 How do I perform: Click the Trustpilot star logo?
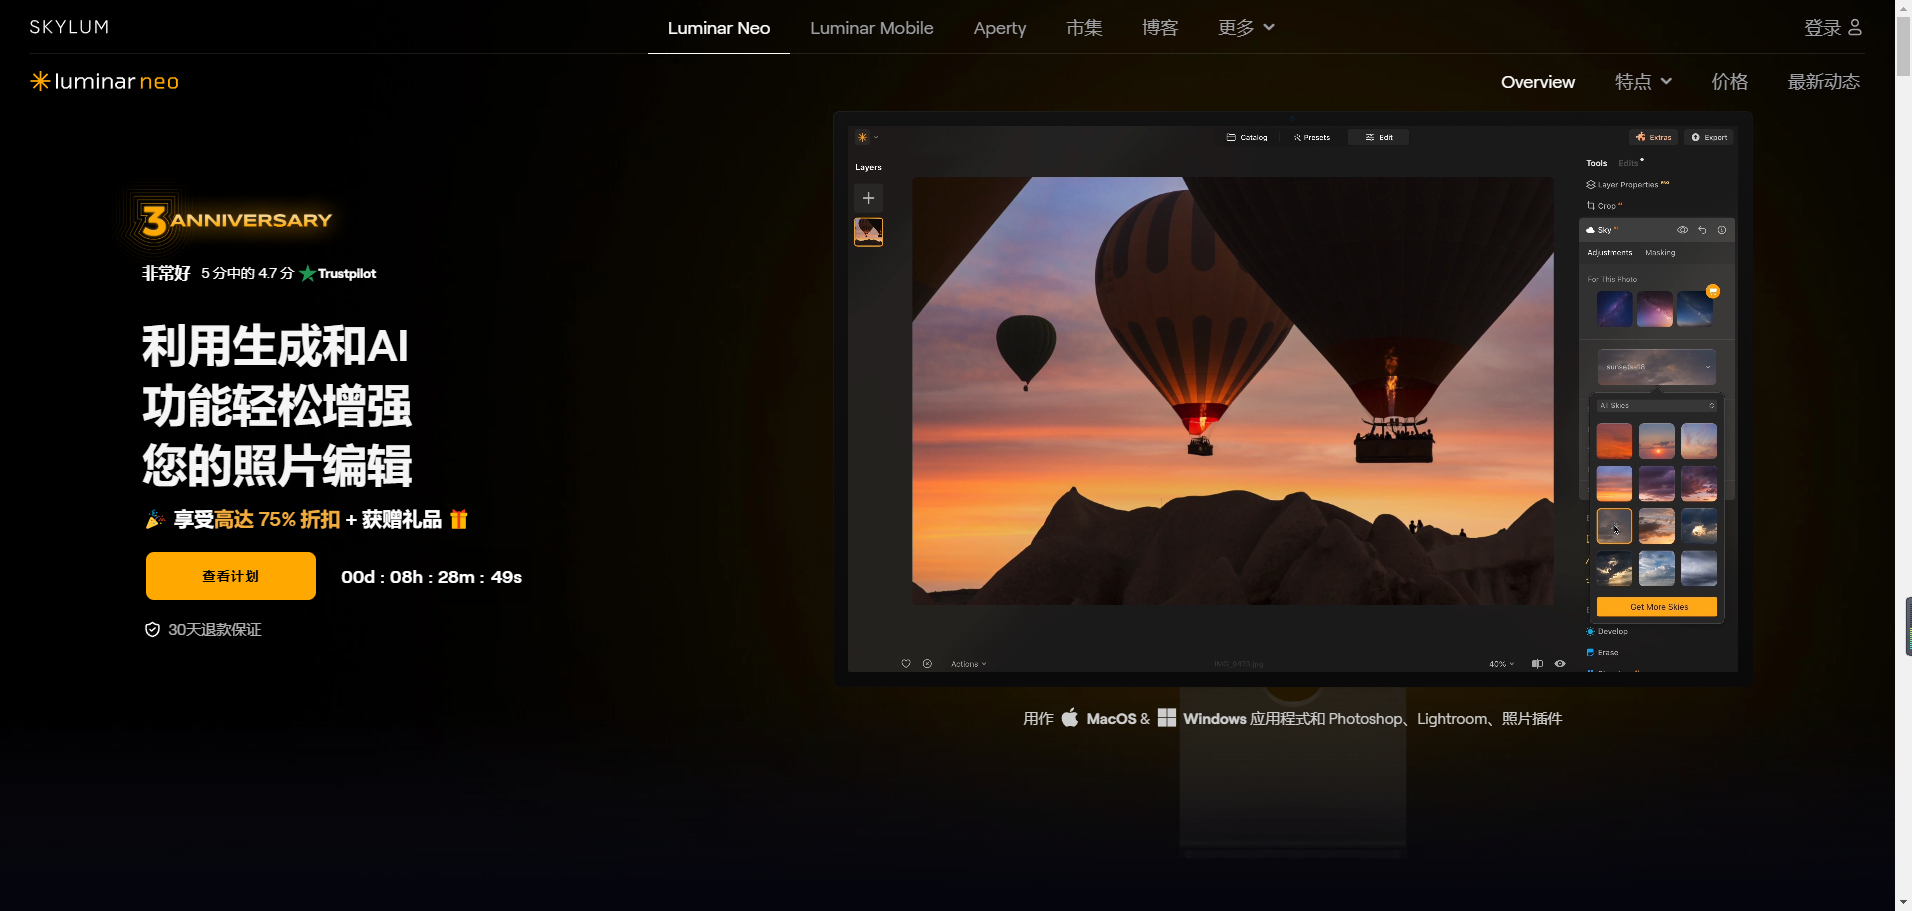point(338,273)
